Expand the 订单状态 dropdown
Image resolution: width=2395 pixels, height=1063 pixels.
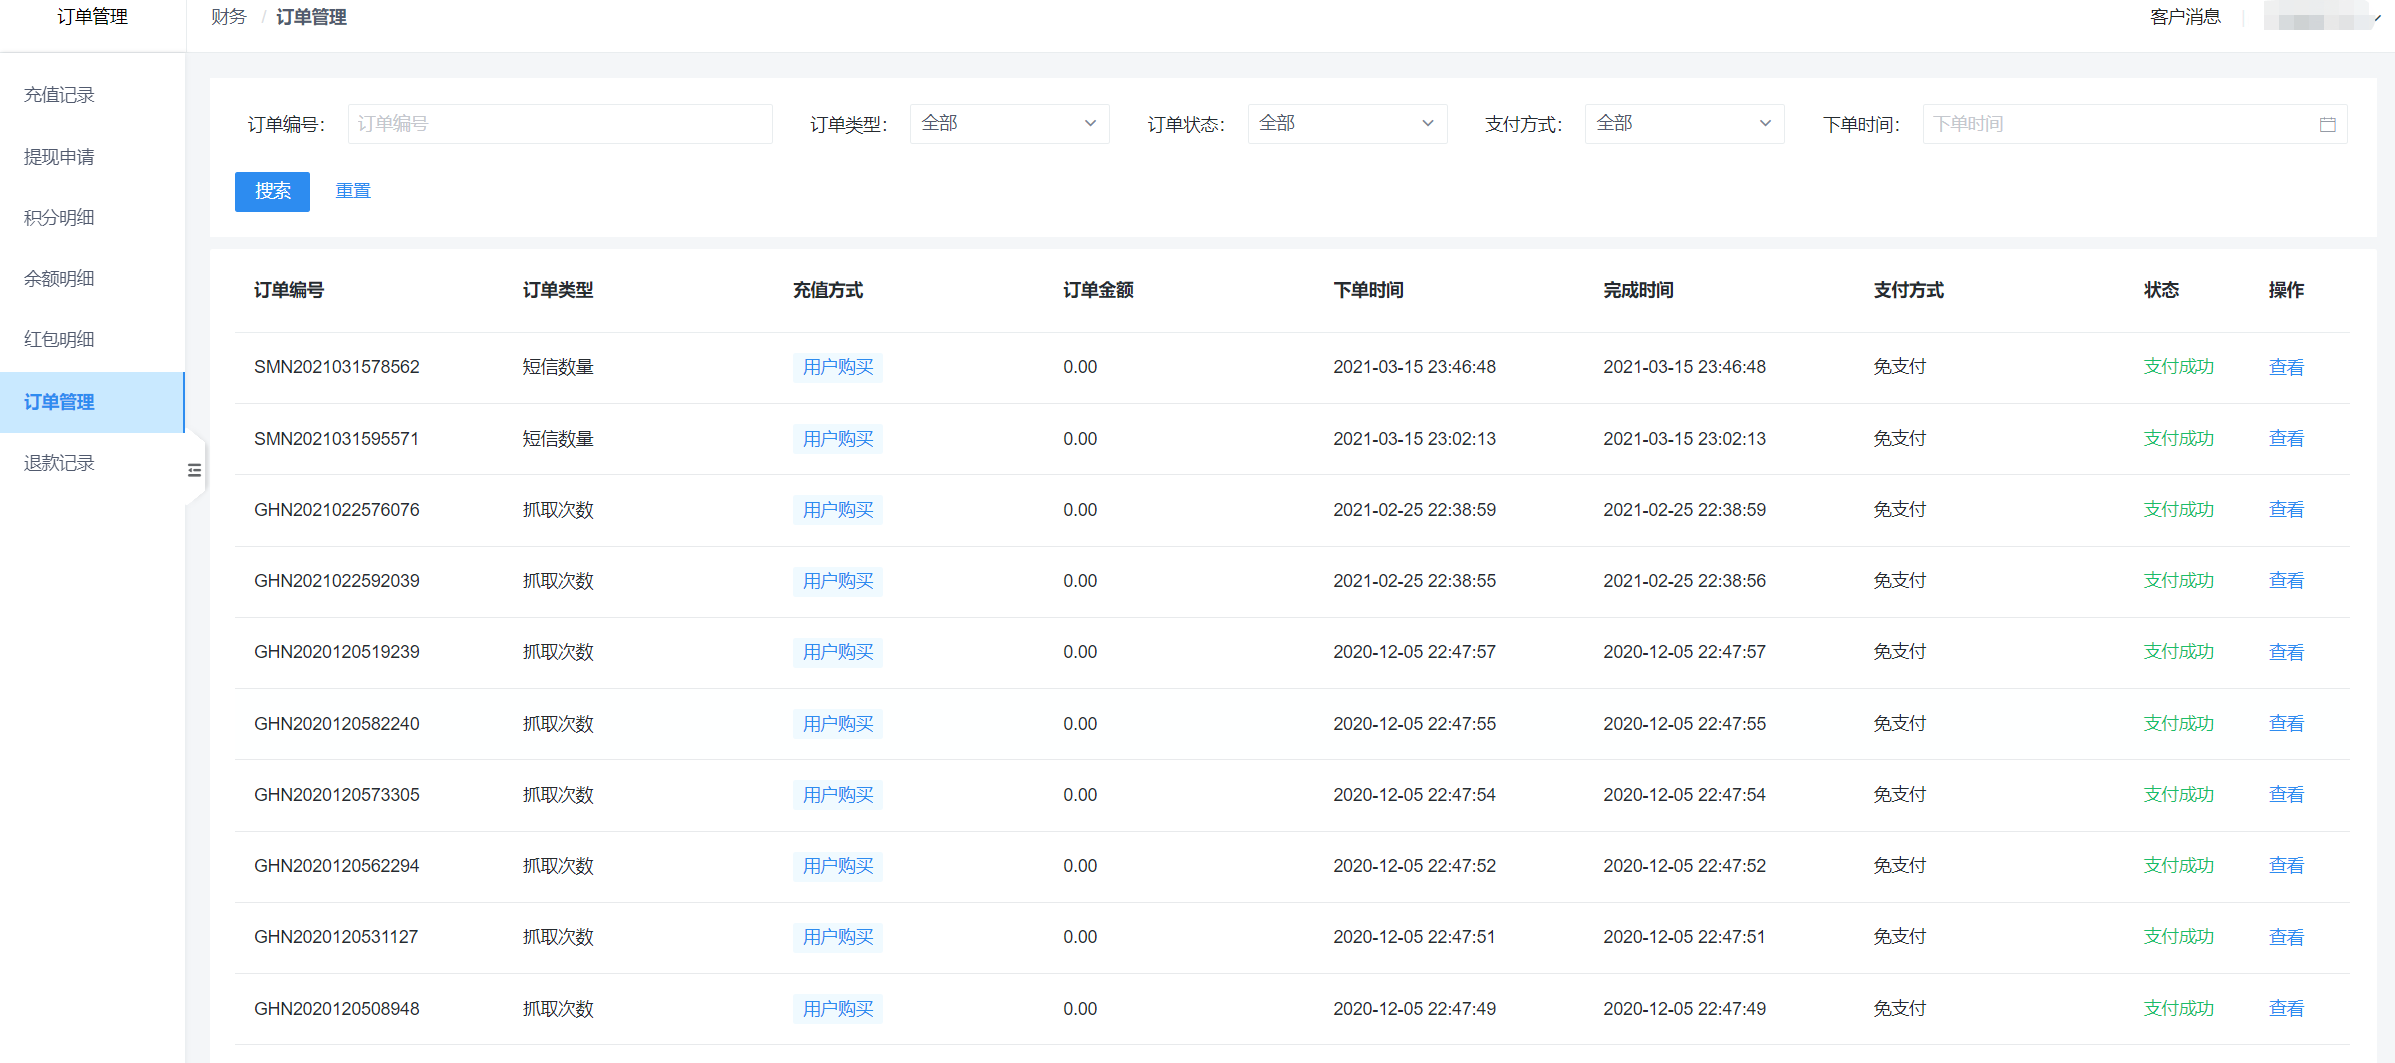tap(1347, 124)
